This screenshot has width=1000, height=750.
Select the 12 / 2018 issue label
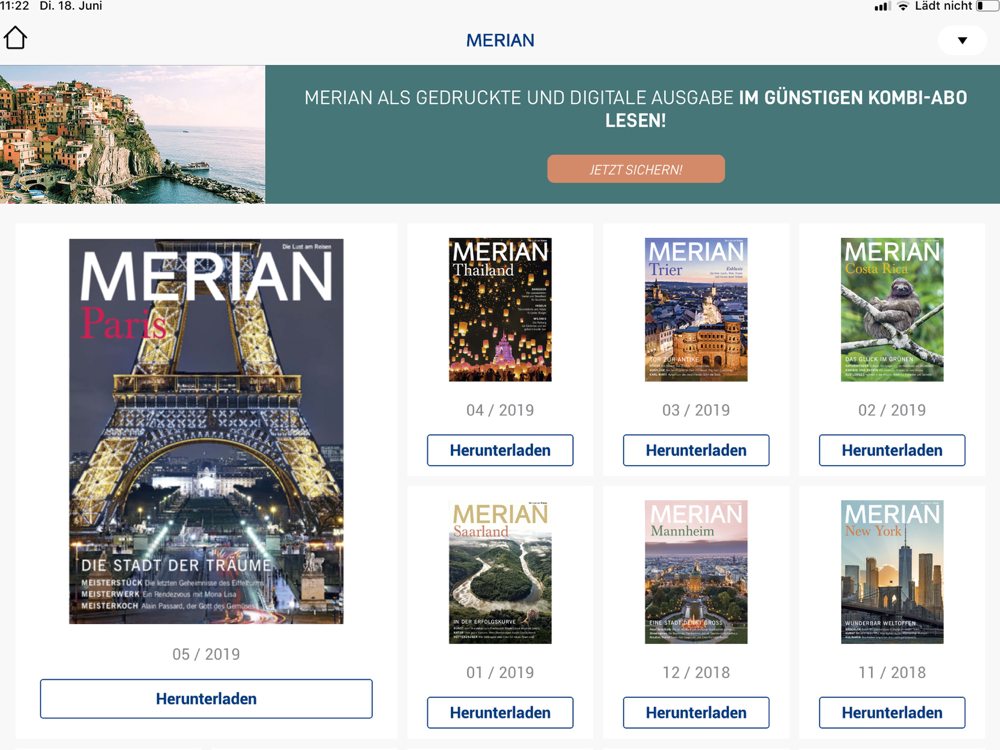696,672
